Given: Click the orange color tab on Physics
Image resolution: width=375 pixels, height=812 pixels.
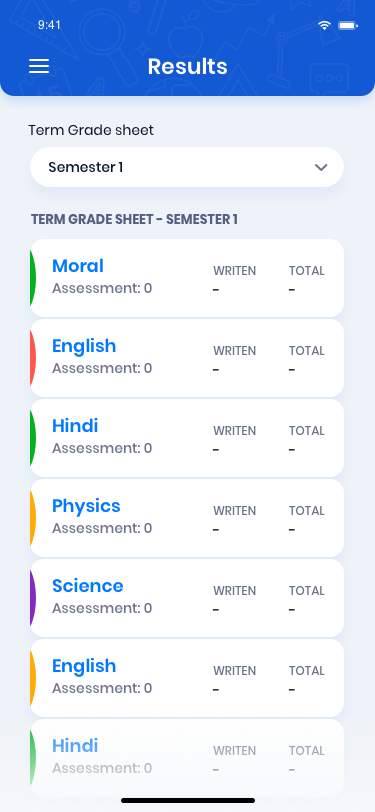Looking at the screenshot, I should coord(33,518).
